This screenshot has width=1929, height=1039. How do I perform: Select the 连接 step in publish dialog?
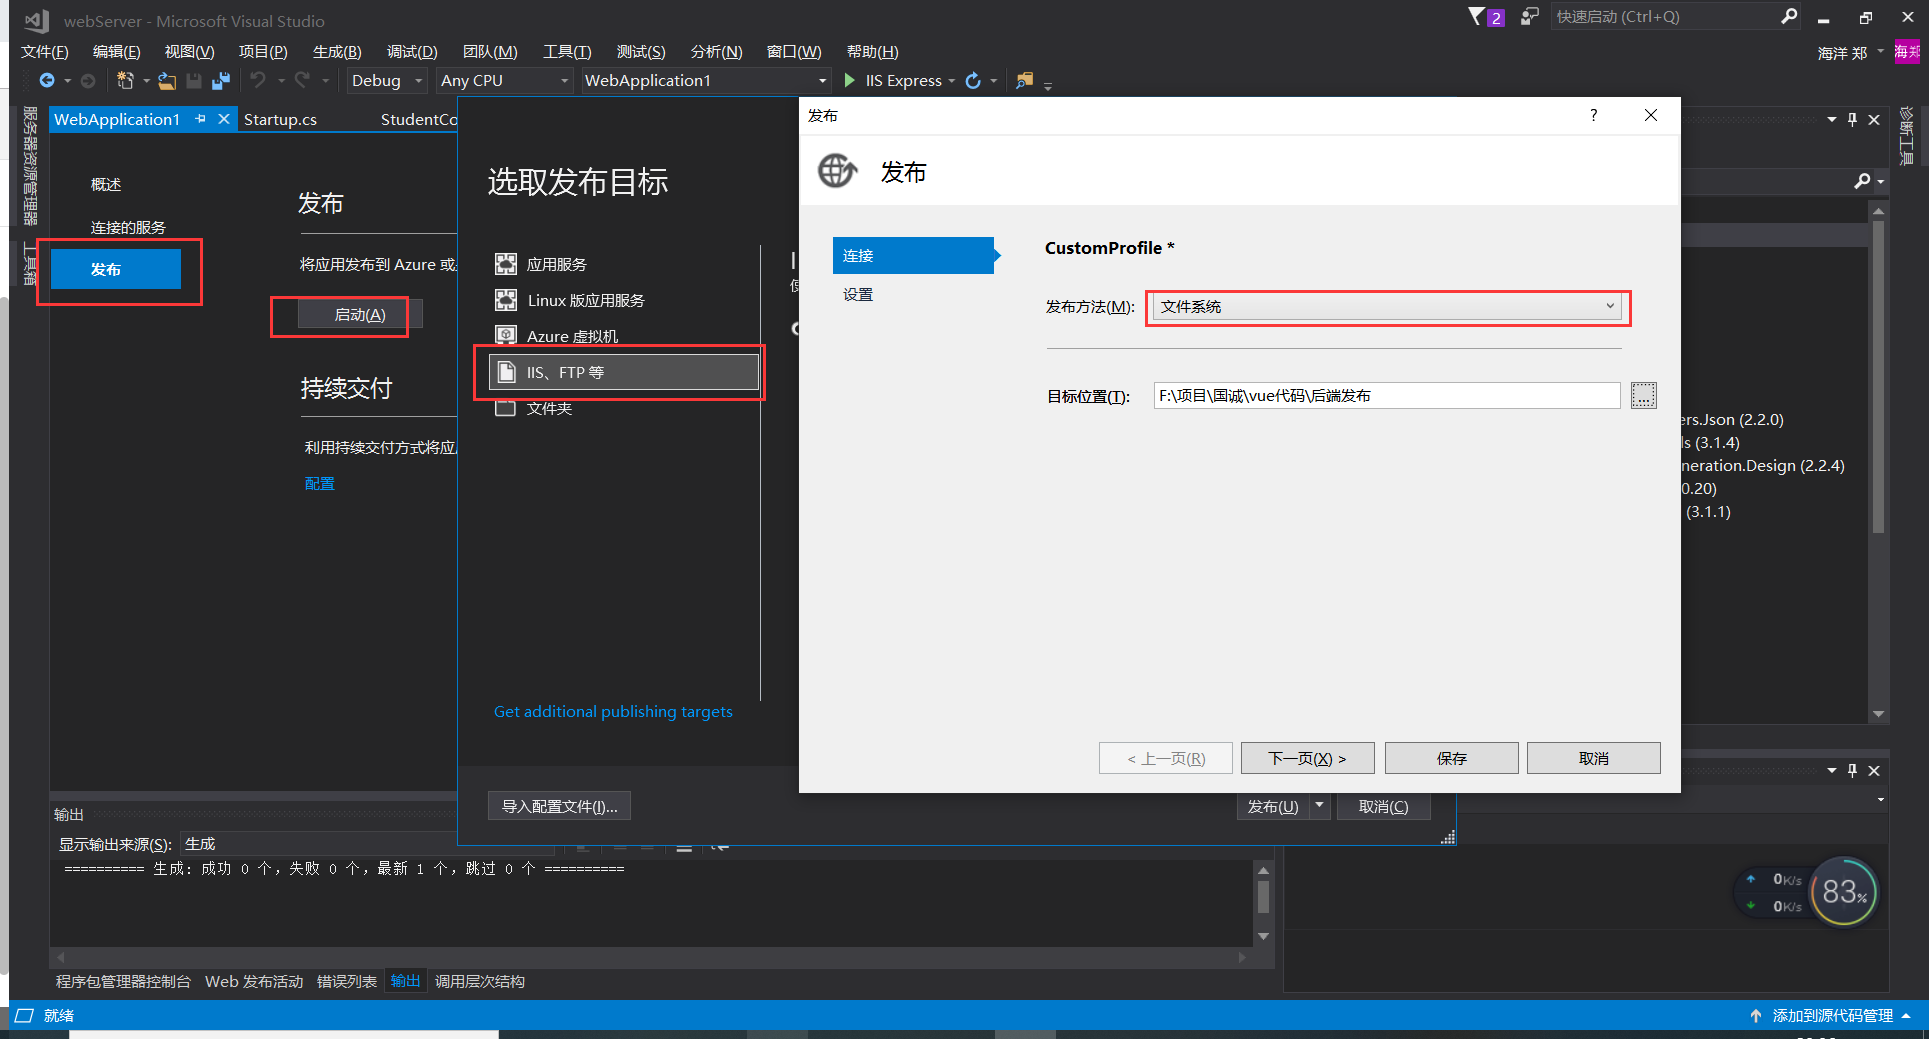coord(913,256)
